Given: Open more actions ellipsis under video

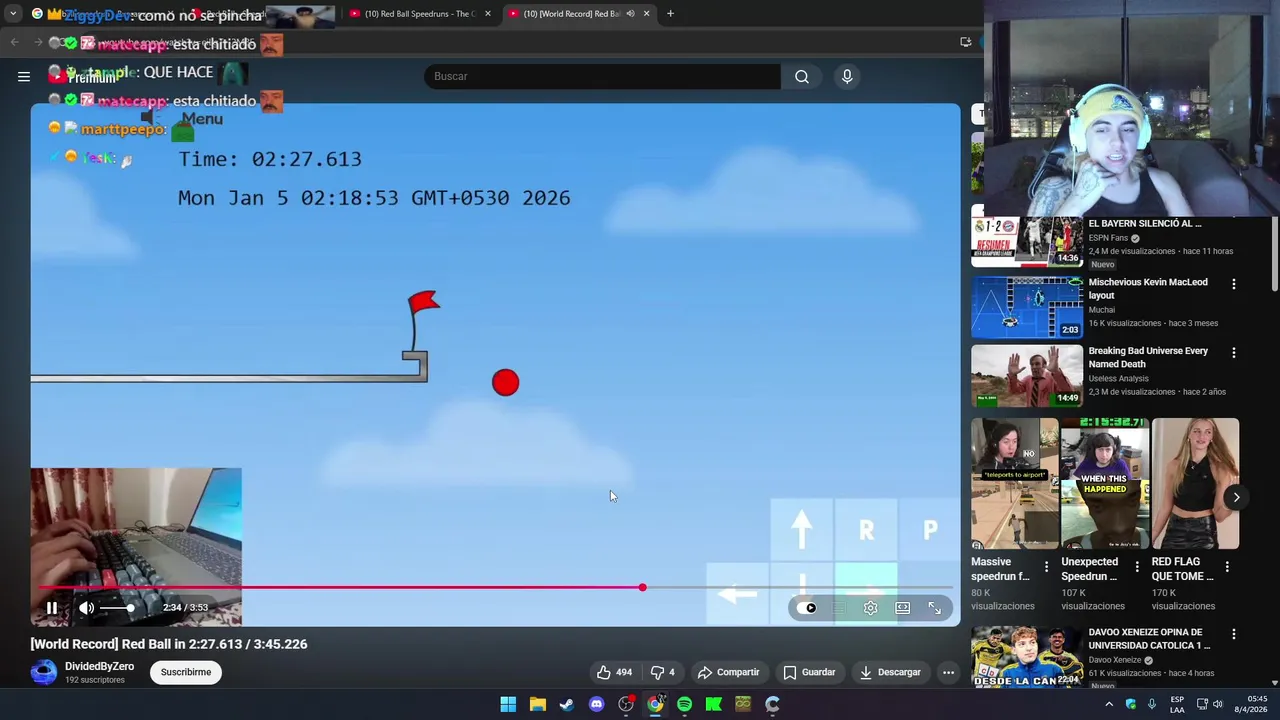Looking at the screenshot, I should pos(948,672).
